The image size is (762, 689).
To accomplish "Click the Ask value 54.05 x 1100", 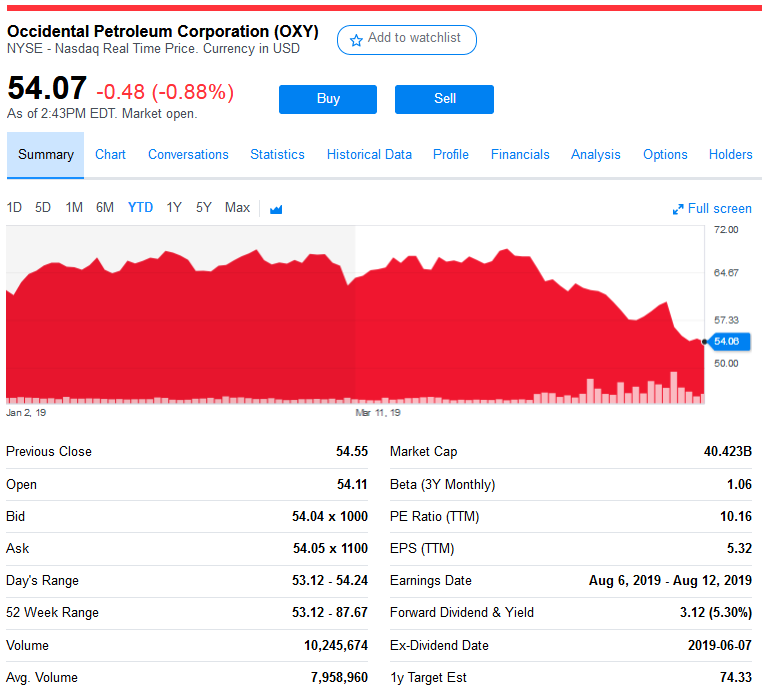I will click(330, 549).
